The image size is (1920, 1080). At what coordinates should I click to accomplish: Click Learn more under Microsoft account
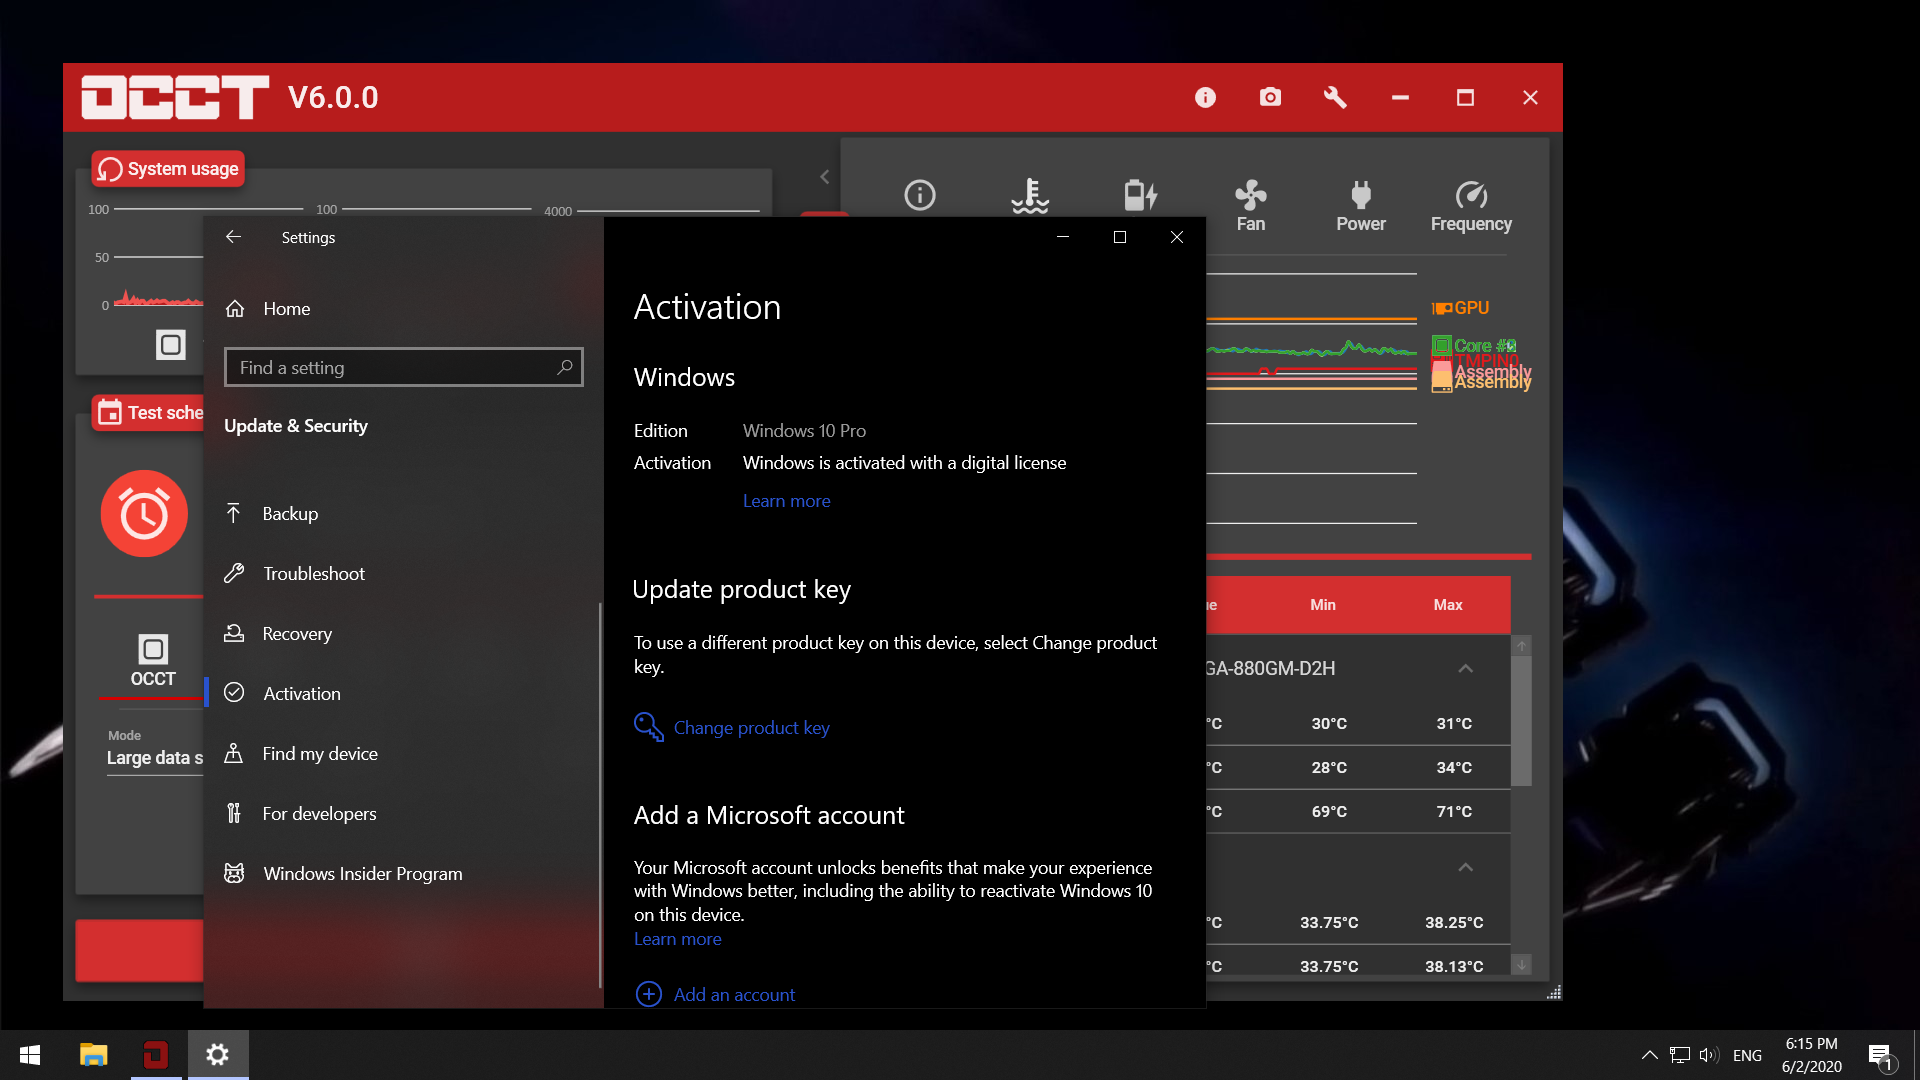[677, 939]
